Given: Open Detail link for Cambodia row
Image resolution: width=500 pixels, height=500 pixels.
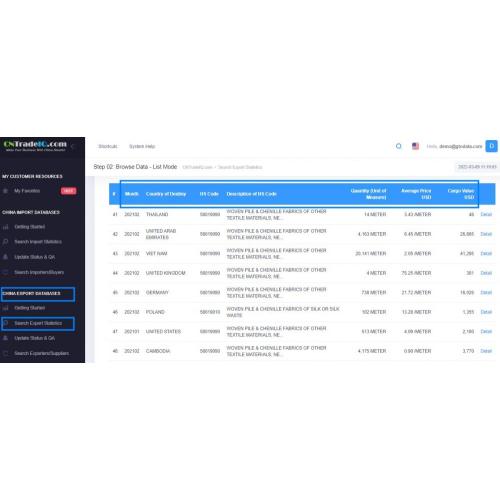Looking at the screenshot, I should pos(486,351).
